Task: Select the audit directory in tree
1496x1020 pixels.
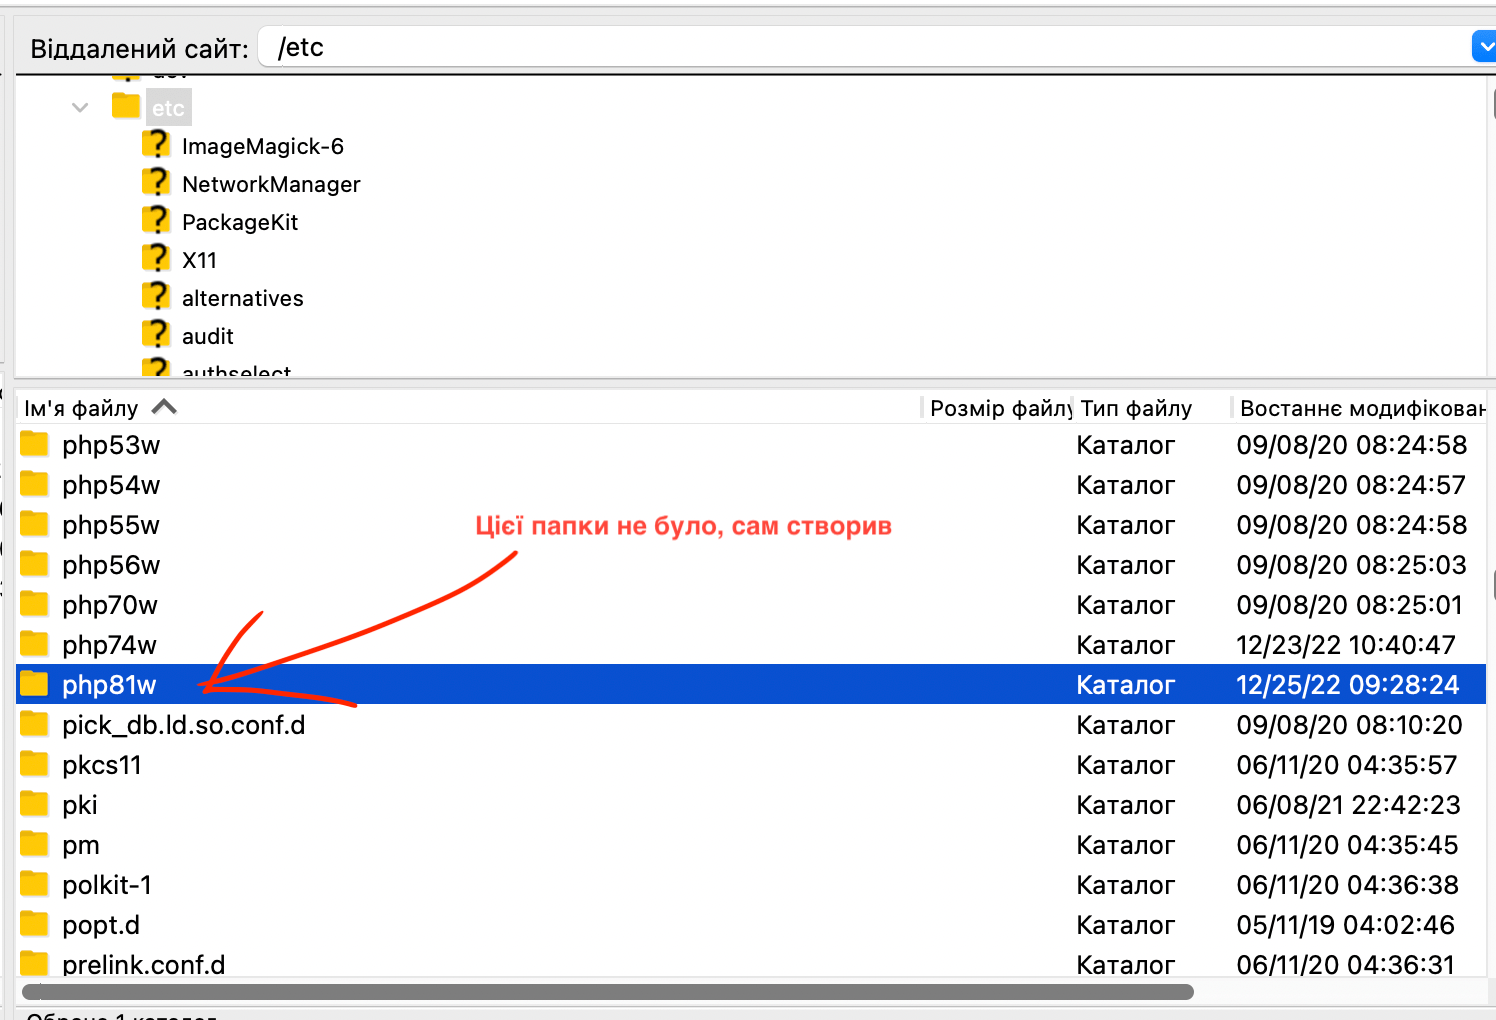Action: 207,336
